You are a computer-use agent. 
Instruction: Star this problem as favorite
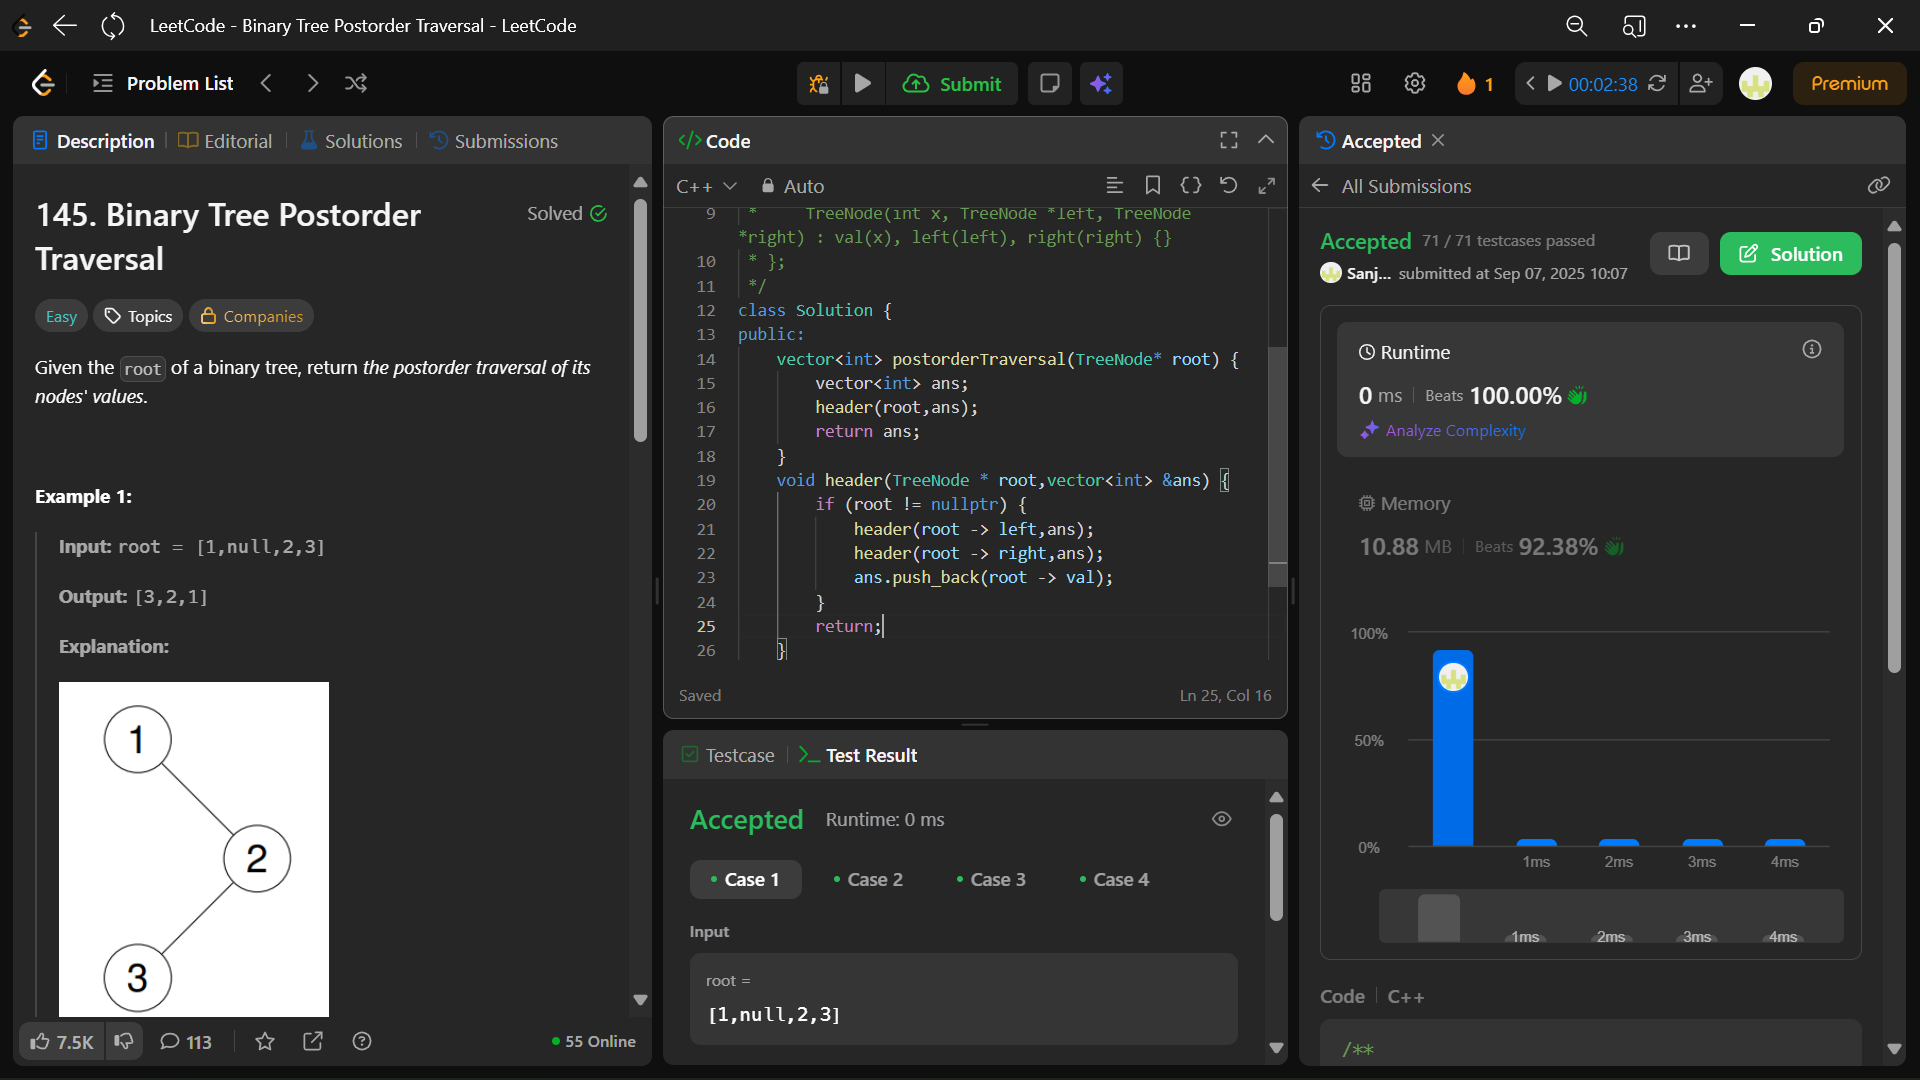265,1042
